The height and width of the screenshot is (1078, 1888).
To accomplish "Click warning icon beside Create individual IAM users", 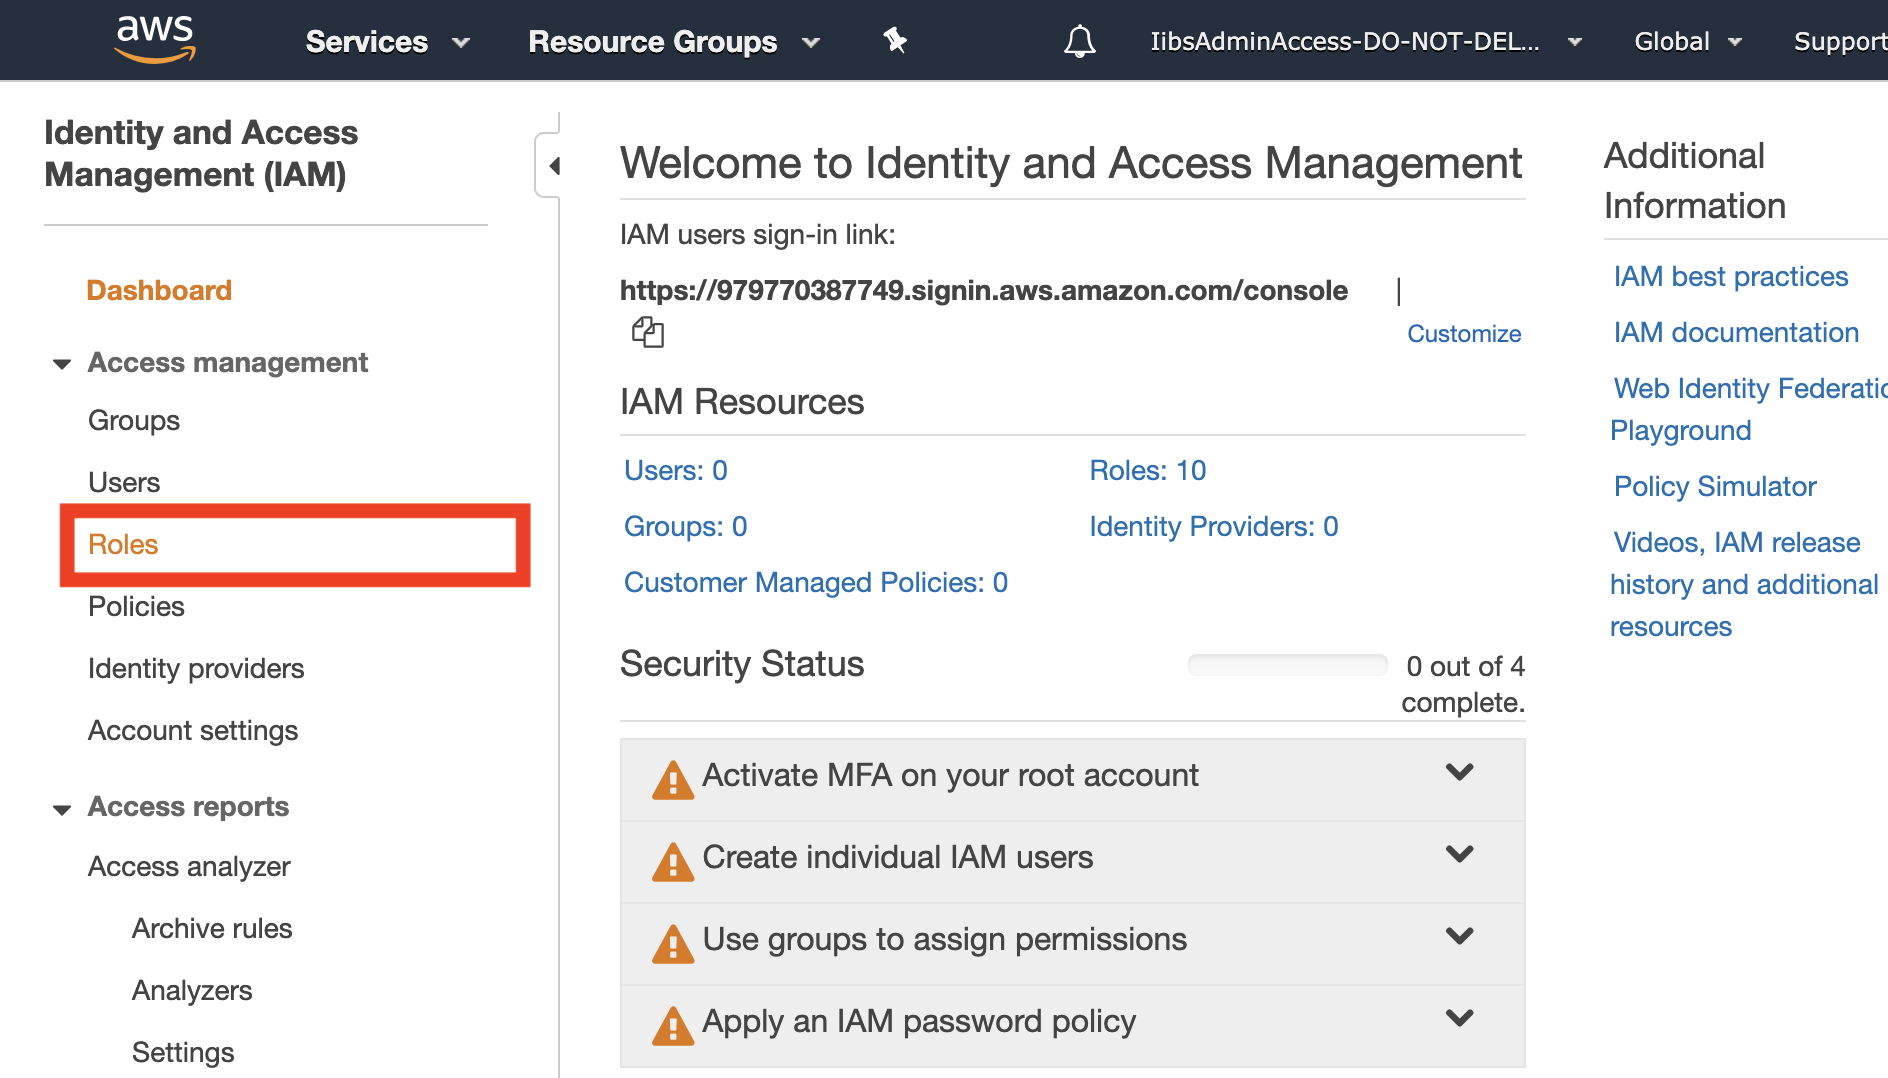I will (673, 862).
